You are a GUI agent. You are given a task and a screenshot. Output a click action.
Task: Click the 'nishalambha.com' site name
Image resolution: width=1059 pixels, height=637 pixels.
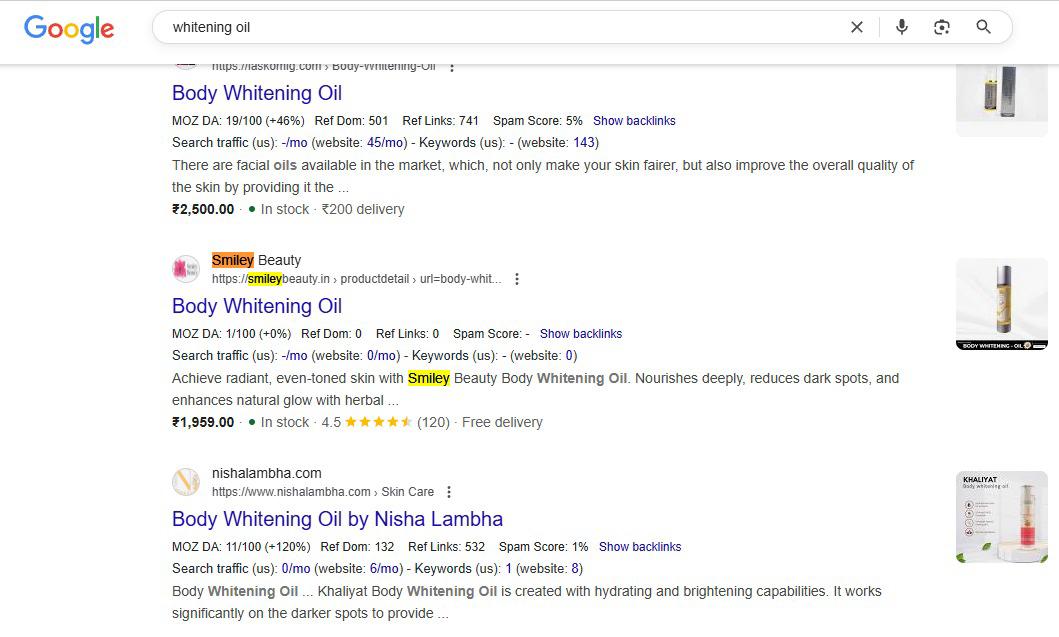pos(267,473)
